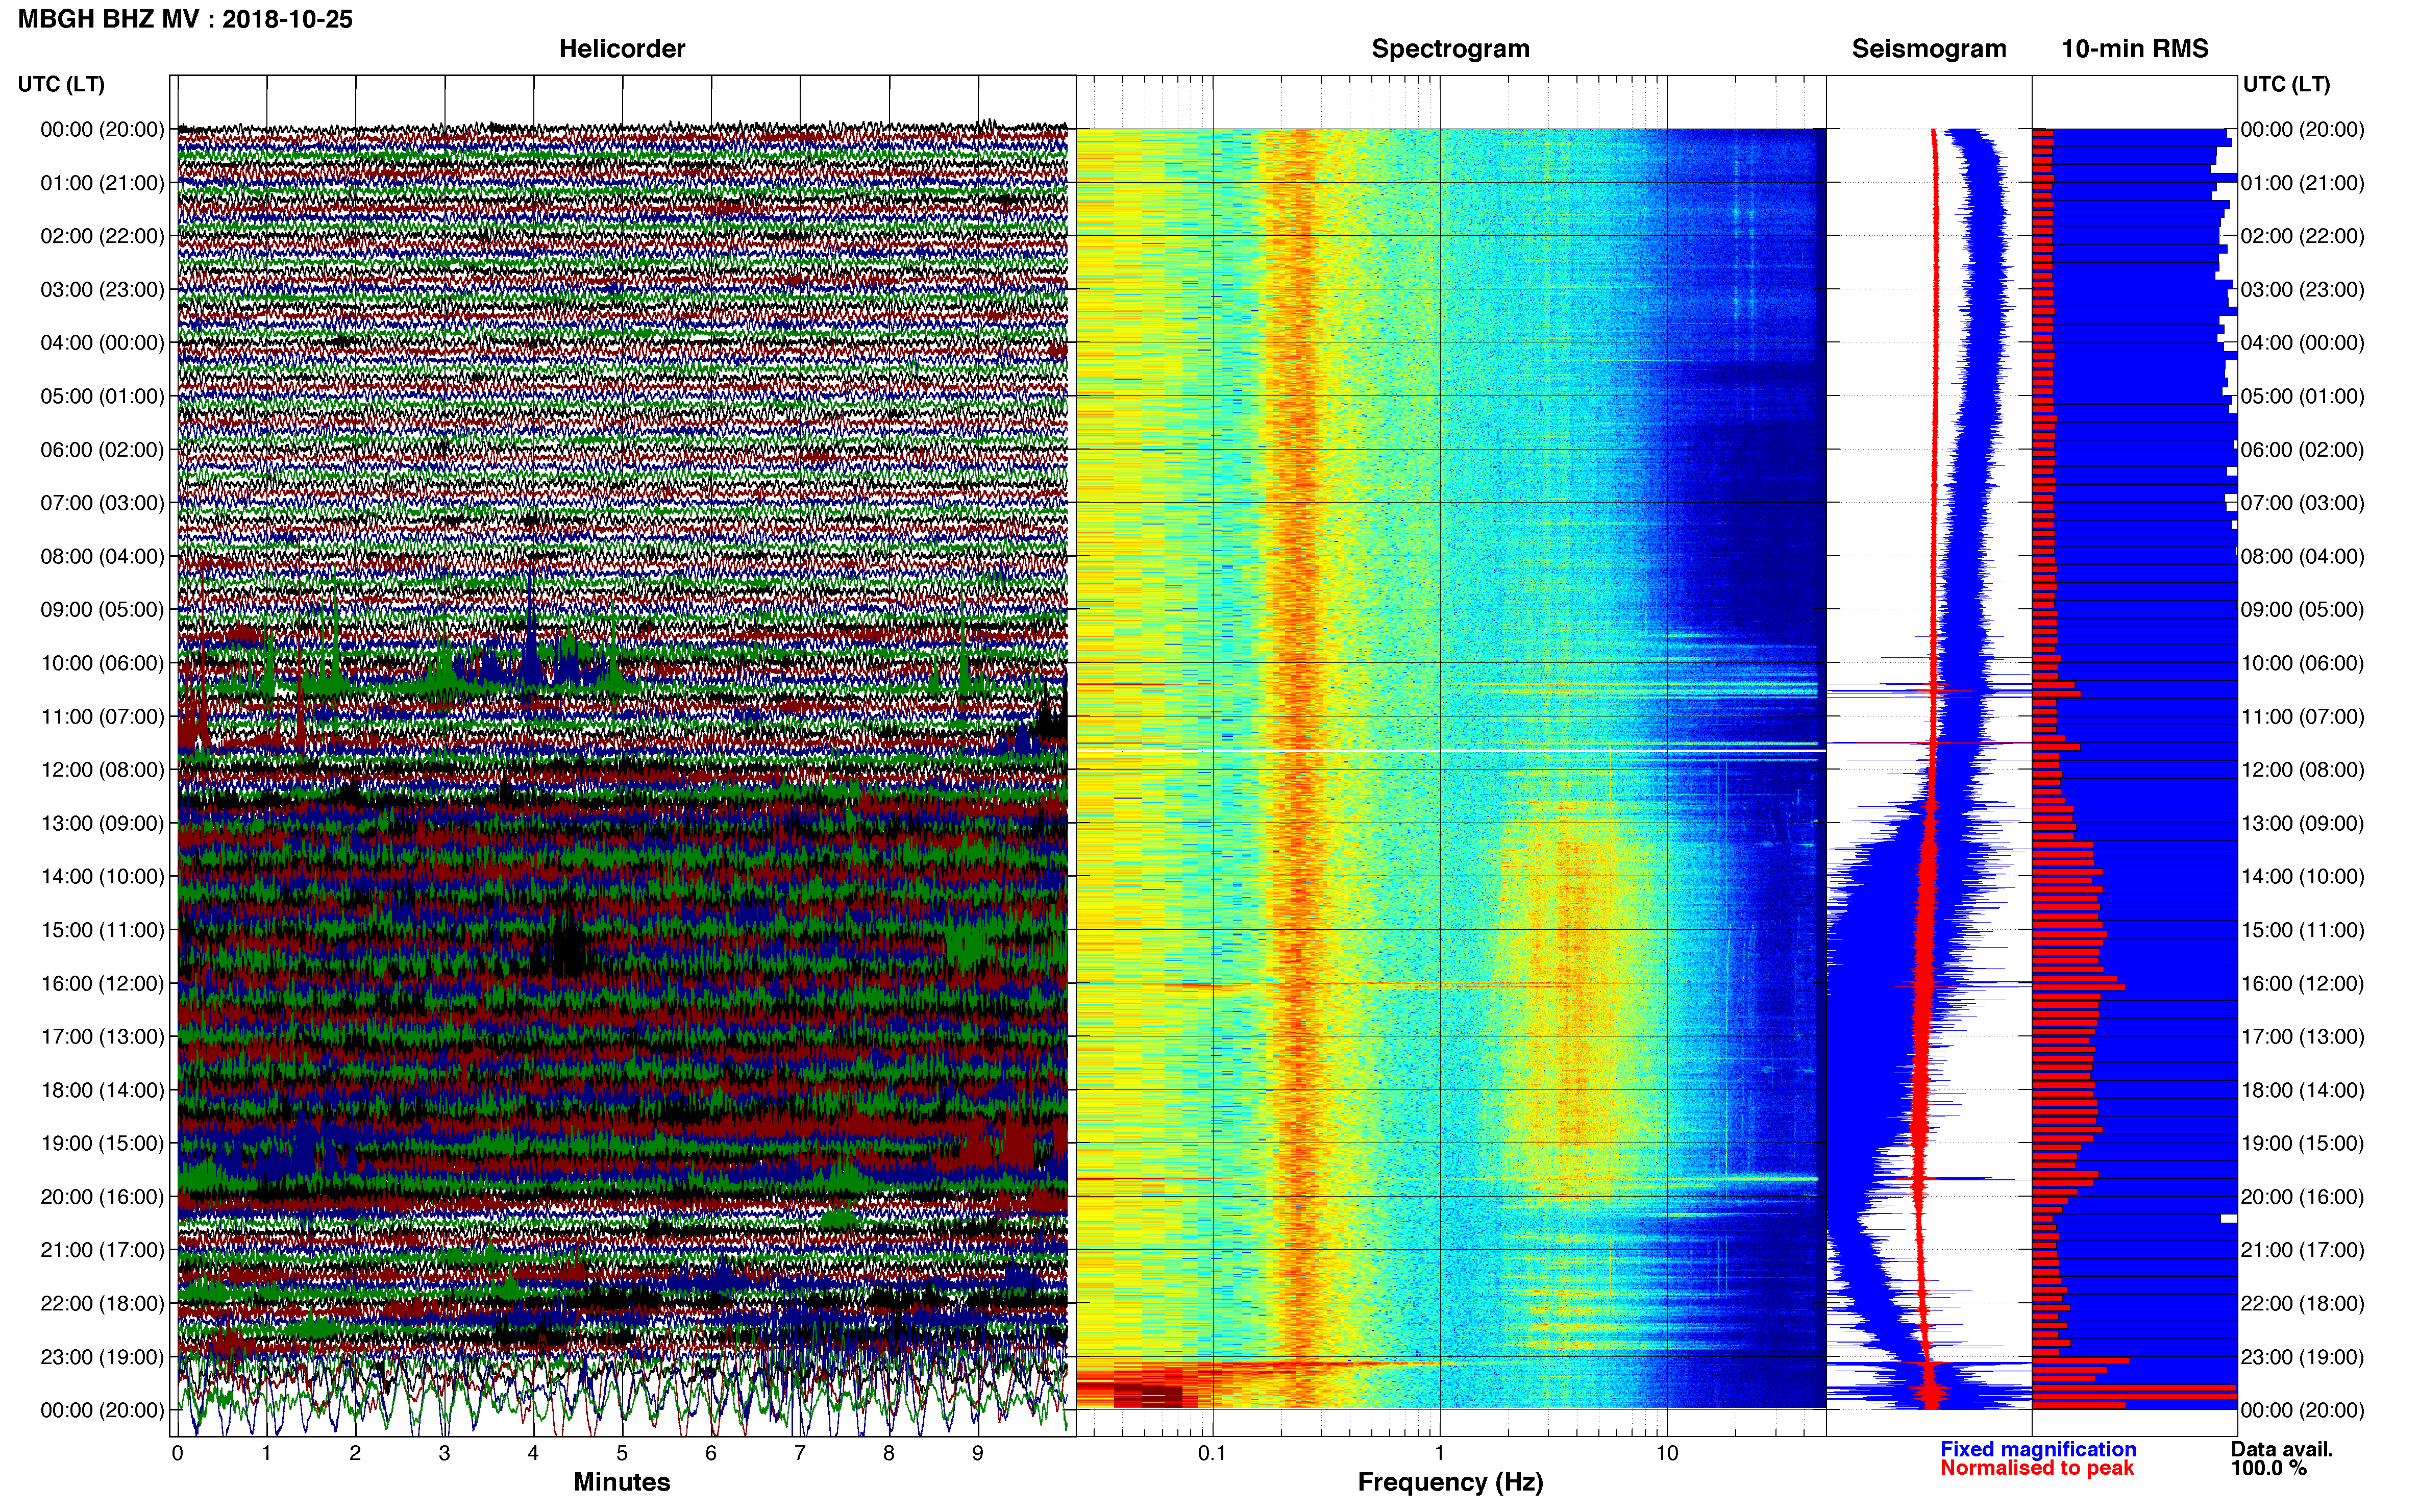Click Frequency axis tick label '0.1'
Image resolution: width=2419 pixels, height=1512 pixels.
[1212, 1453]
